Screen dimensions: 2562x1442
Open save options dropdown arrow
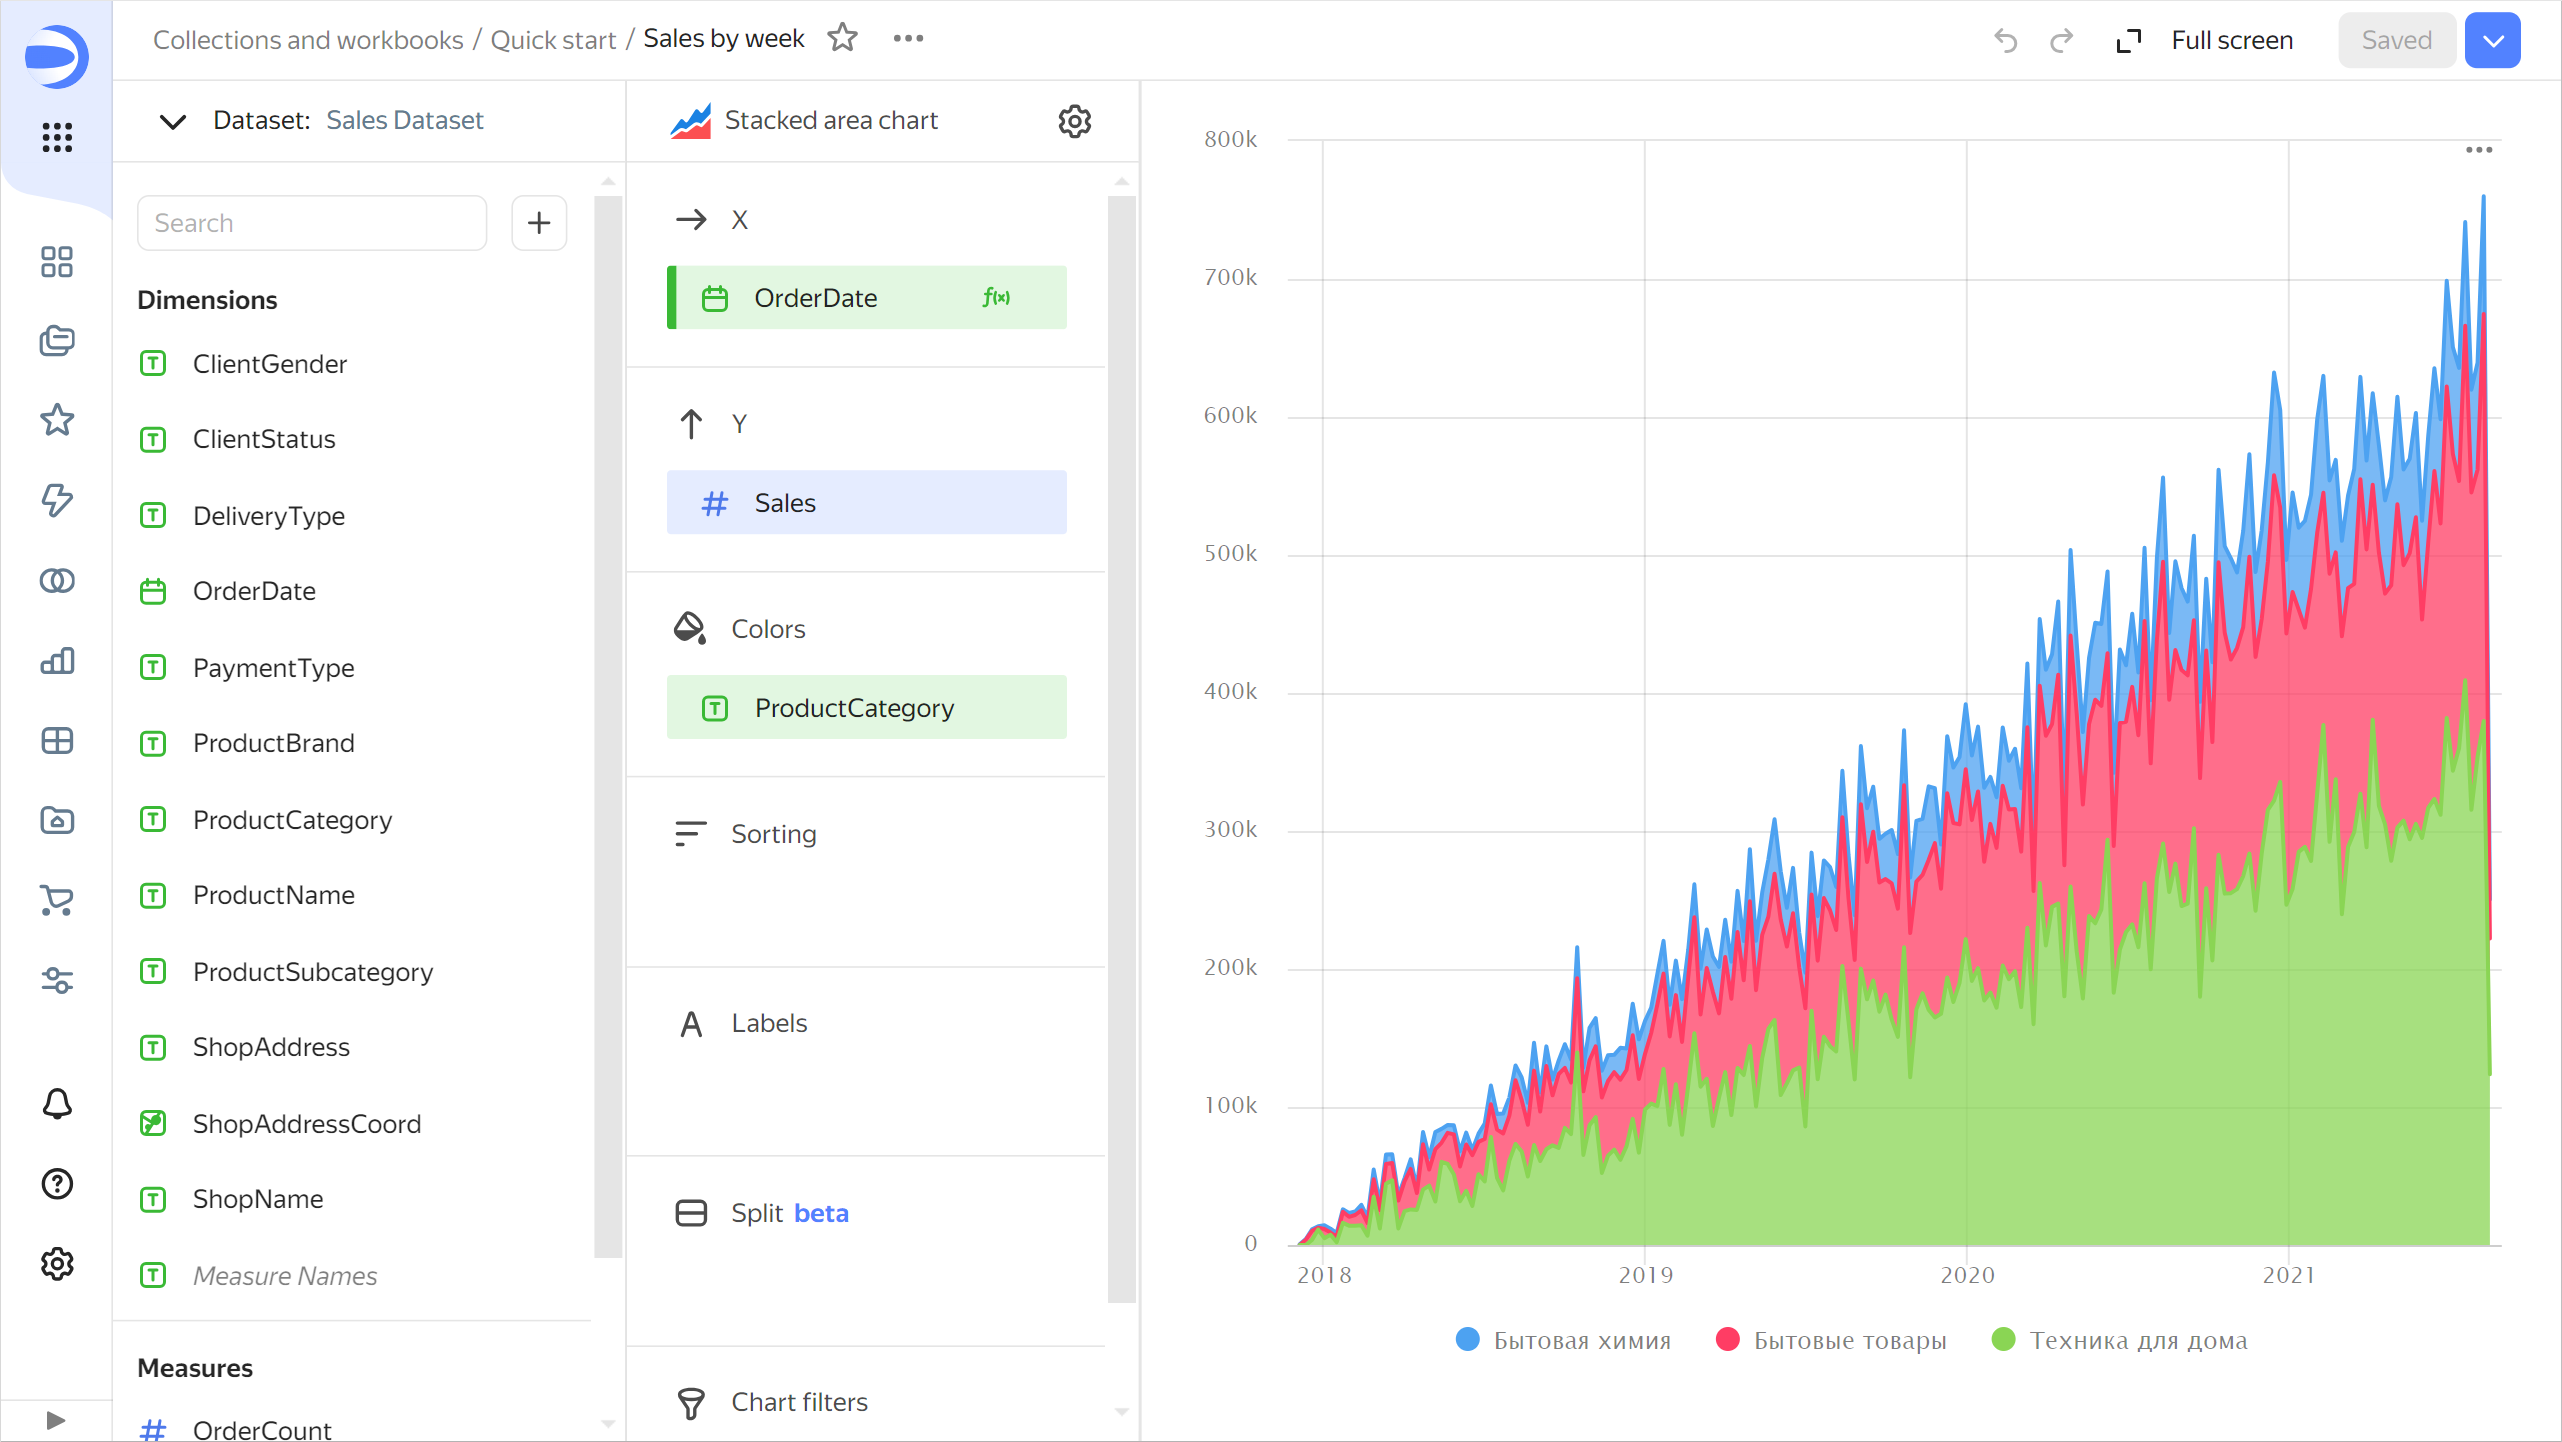click(x=2492, y=40)
